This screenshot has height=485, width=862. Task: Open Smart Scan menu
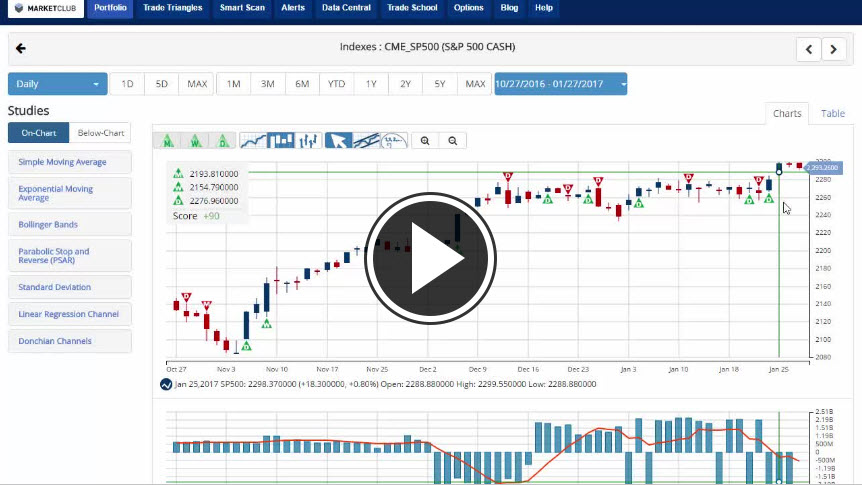[x=242, y=8]
